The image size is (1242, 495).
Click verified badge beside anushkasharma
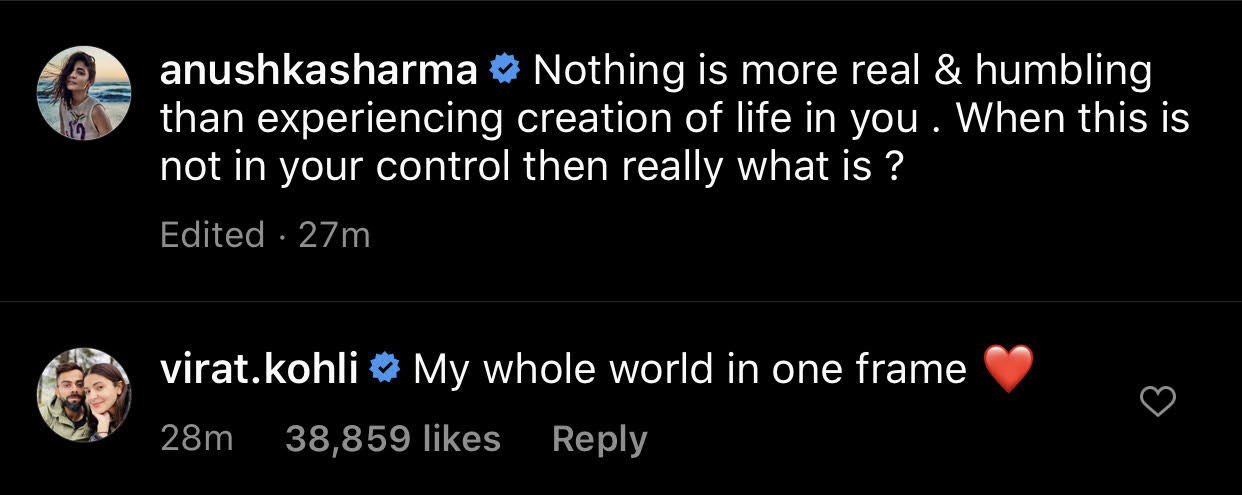point(505,73)
